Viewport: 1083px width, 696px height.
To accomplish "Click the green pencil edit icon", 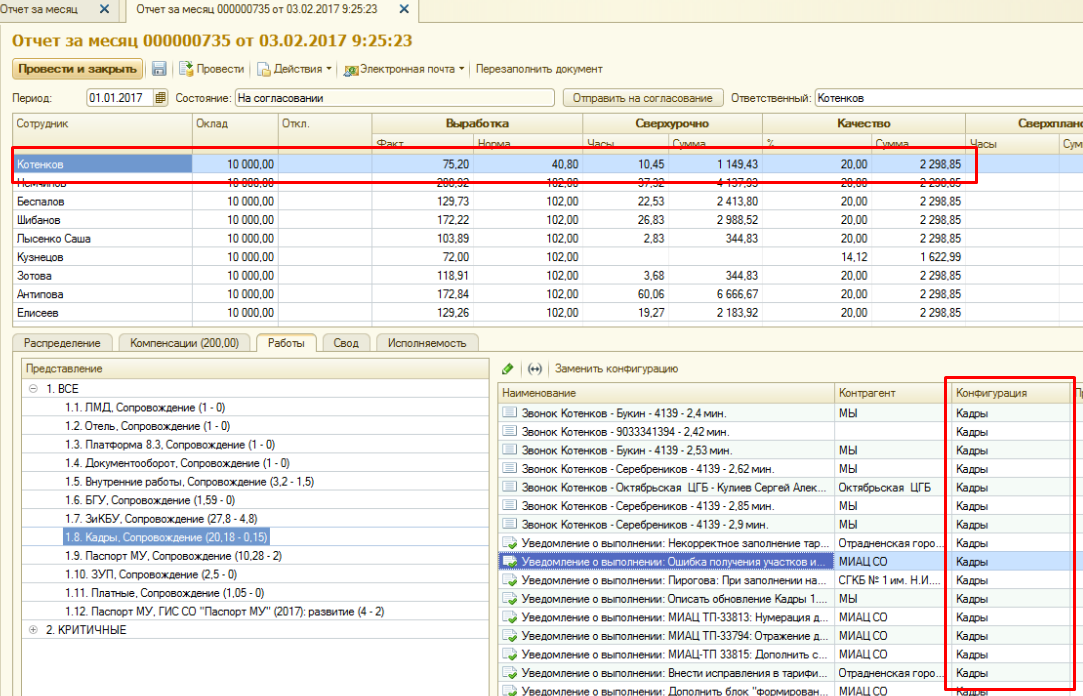I will (508, 369).
